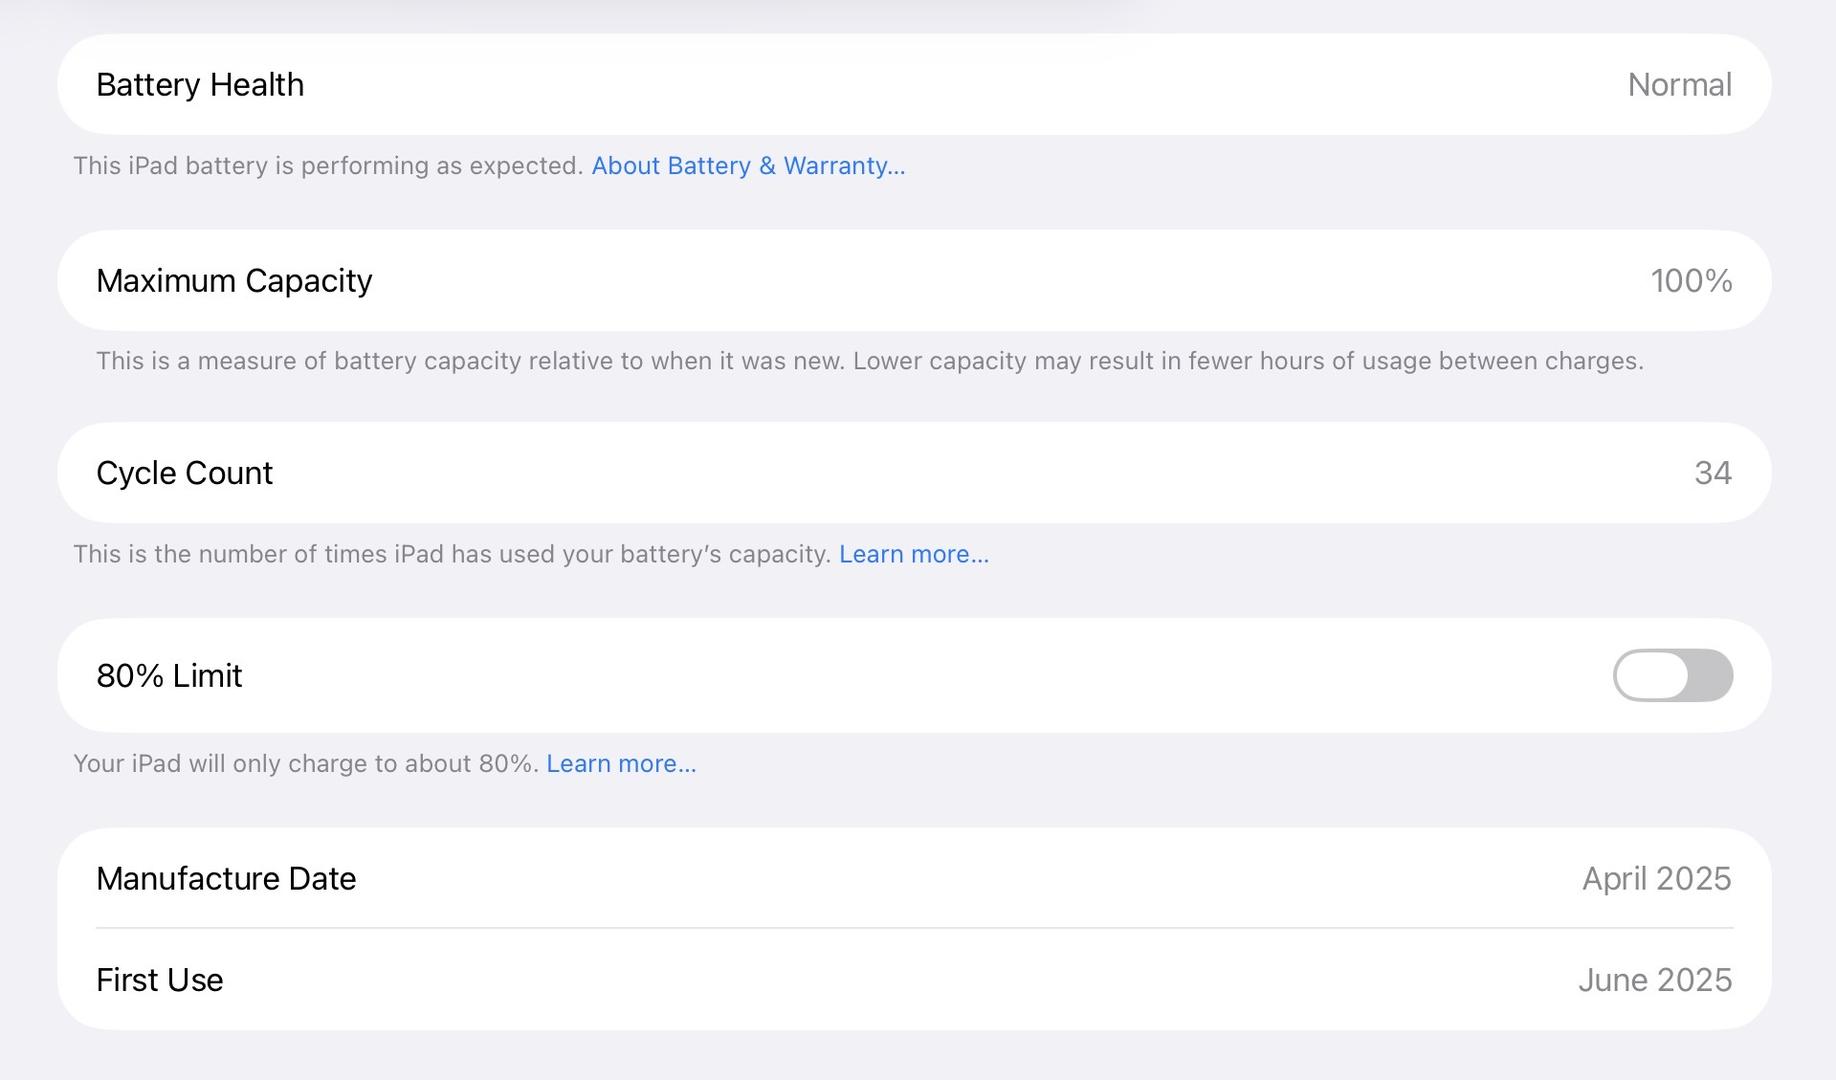Screen dimensions: 1836x1080
Task: Select the Manufacture Date label
Action: pos(226,879)
